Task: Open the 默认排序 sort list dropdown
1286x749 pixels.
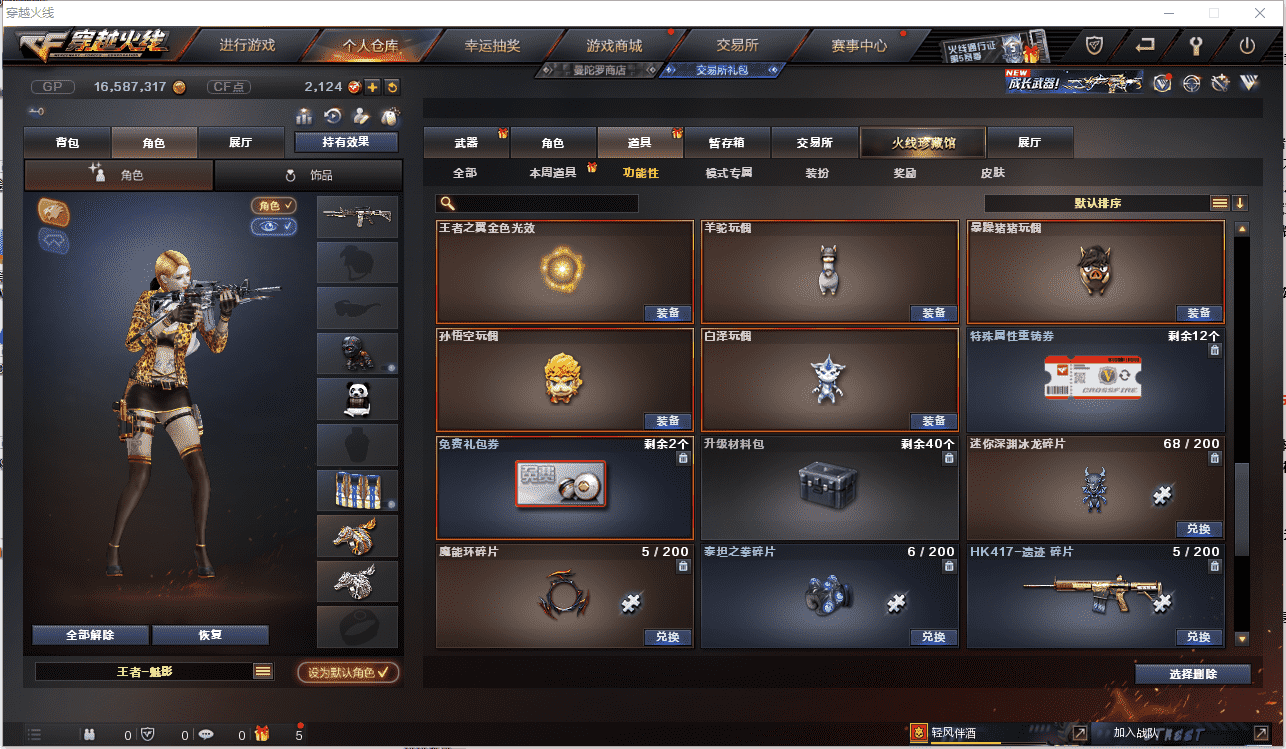Action: [x=1220, y=203]
